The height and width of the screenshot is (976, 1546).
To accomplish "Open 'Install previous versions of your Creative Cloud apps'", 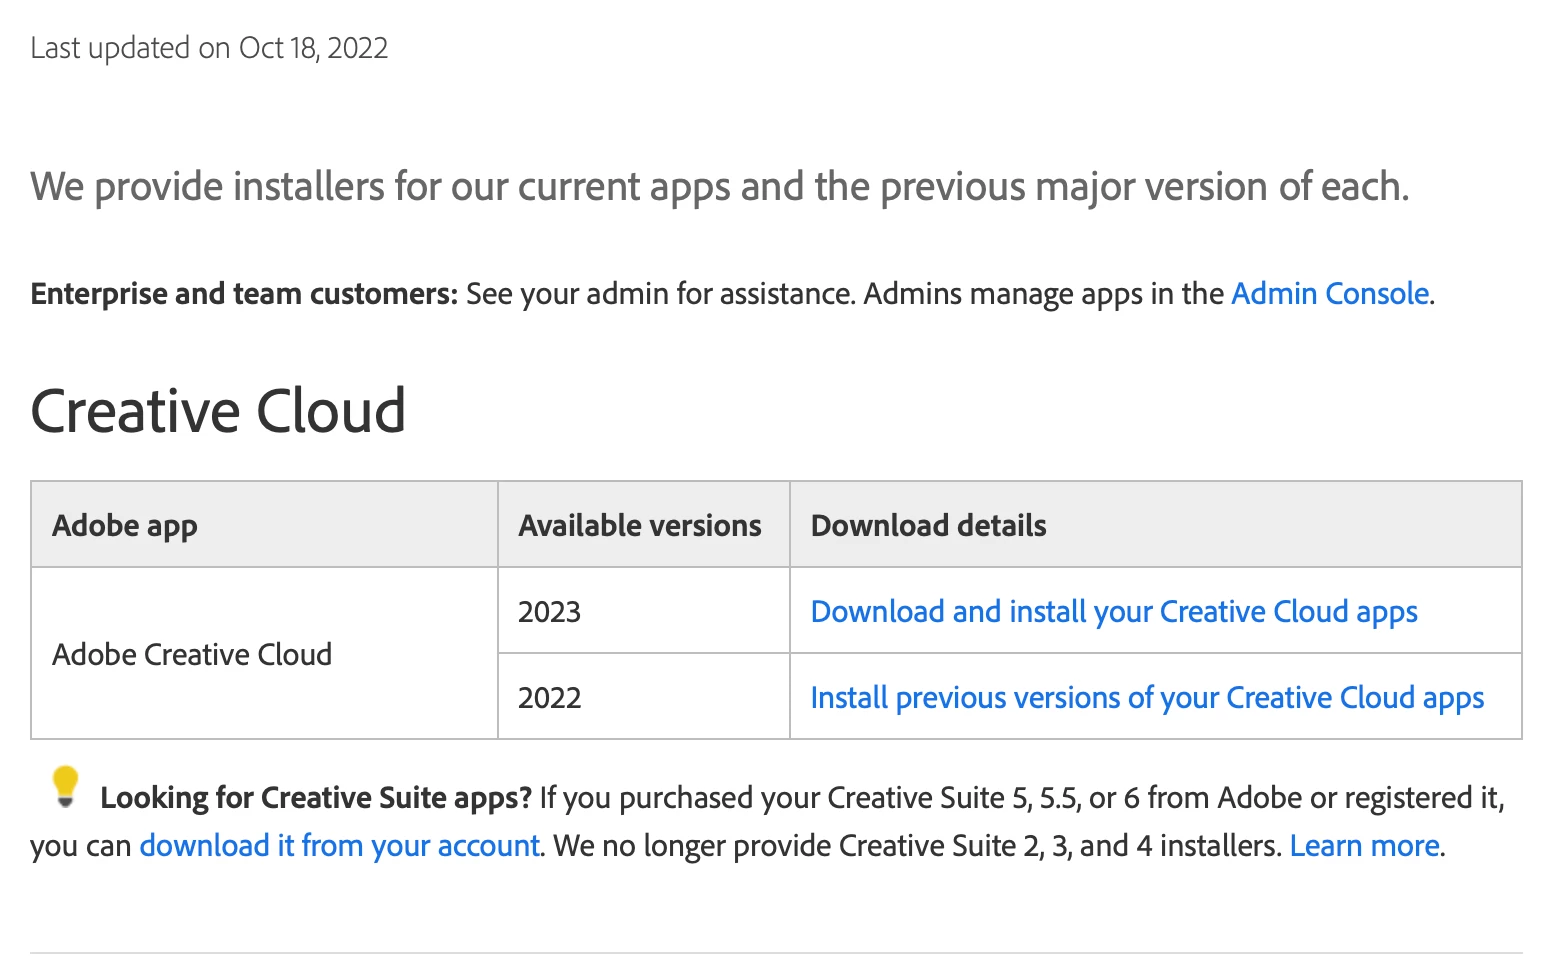I will (1146, 698).
